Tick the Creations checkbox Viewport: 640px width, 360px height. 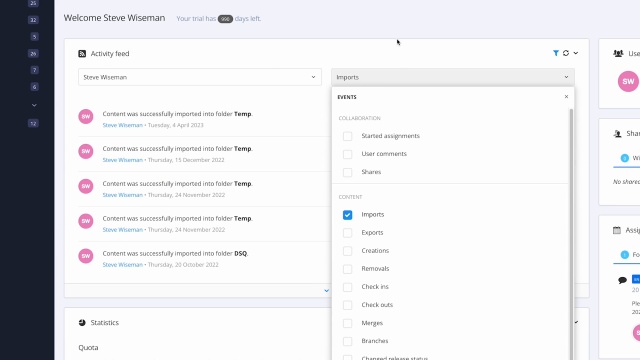tap(347, 251)
